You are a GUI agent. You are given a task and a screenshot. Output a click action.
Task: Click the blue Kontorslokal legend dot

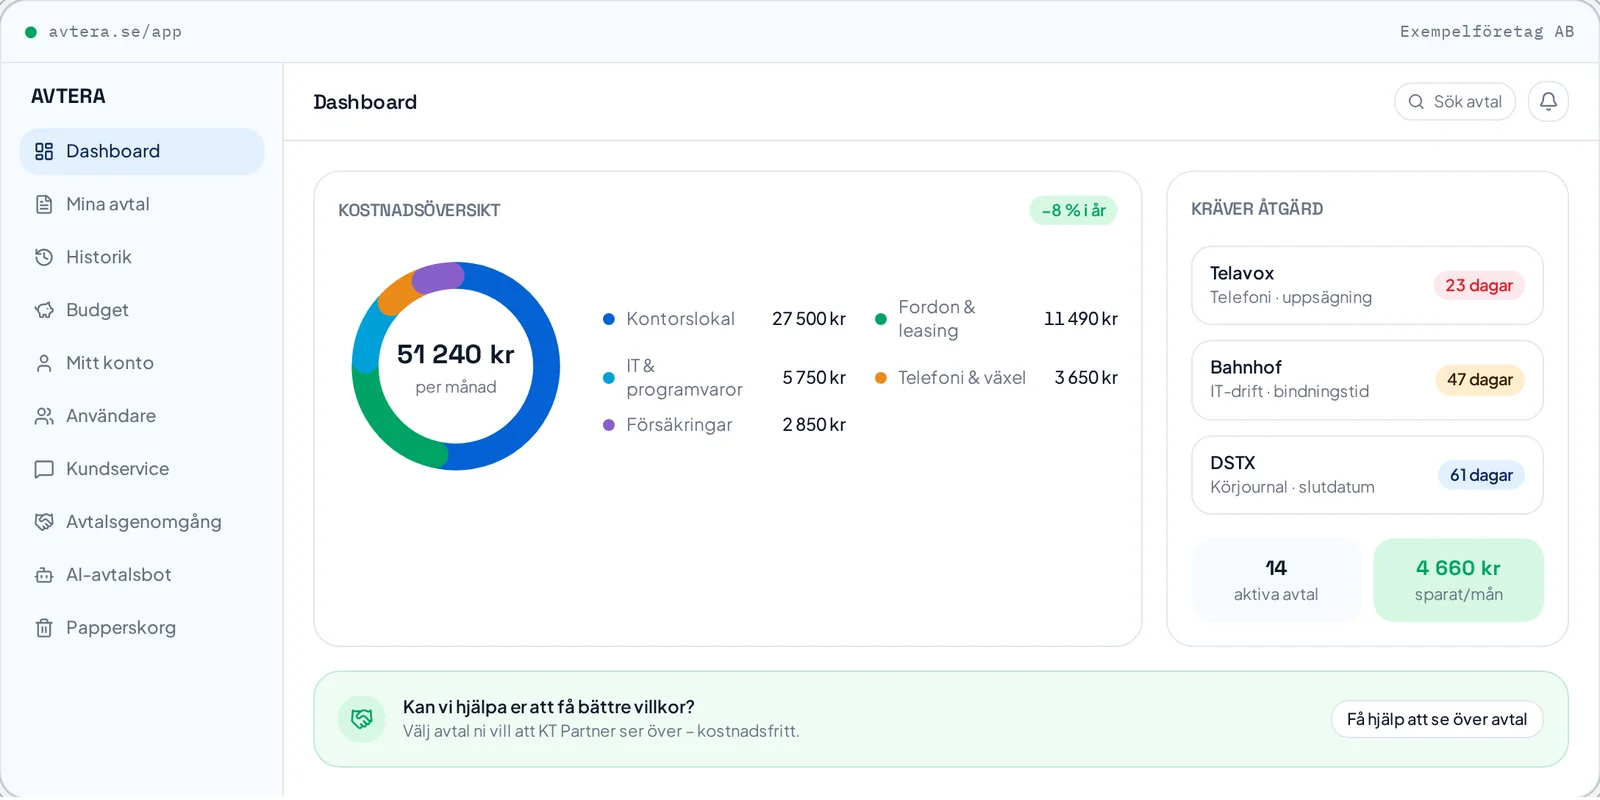(609, 319)
